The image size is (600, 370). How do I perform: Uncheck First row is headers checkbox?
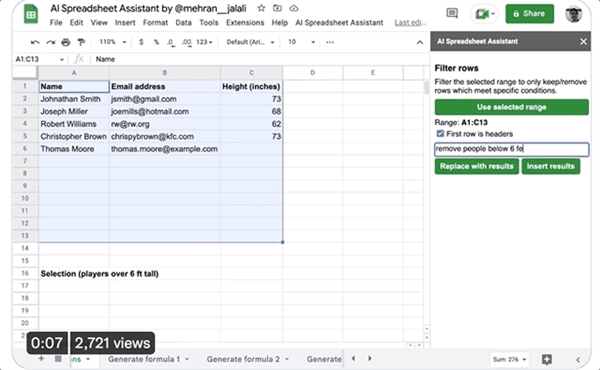point(440,134)
